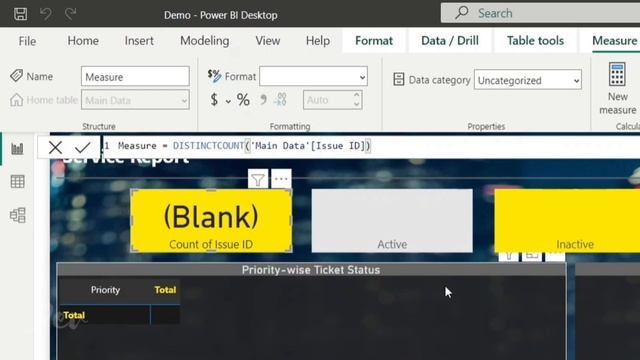Decrease decimal places with down stepper
The height and width of the screenshot is (360, 640).
coord(356,104)
